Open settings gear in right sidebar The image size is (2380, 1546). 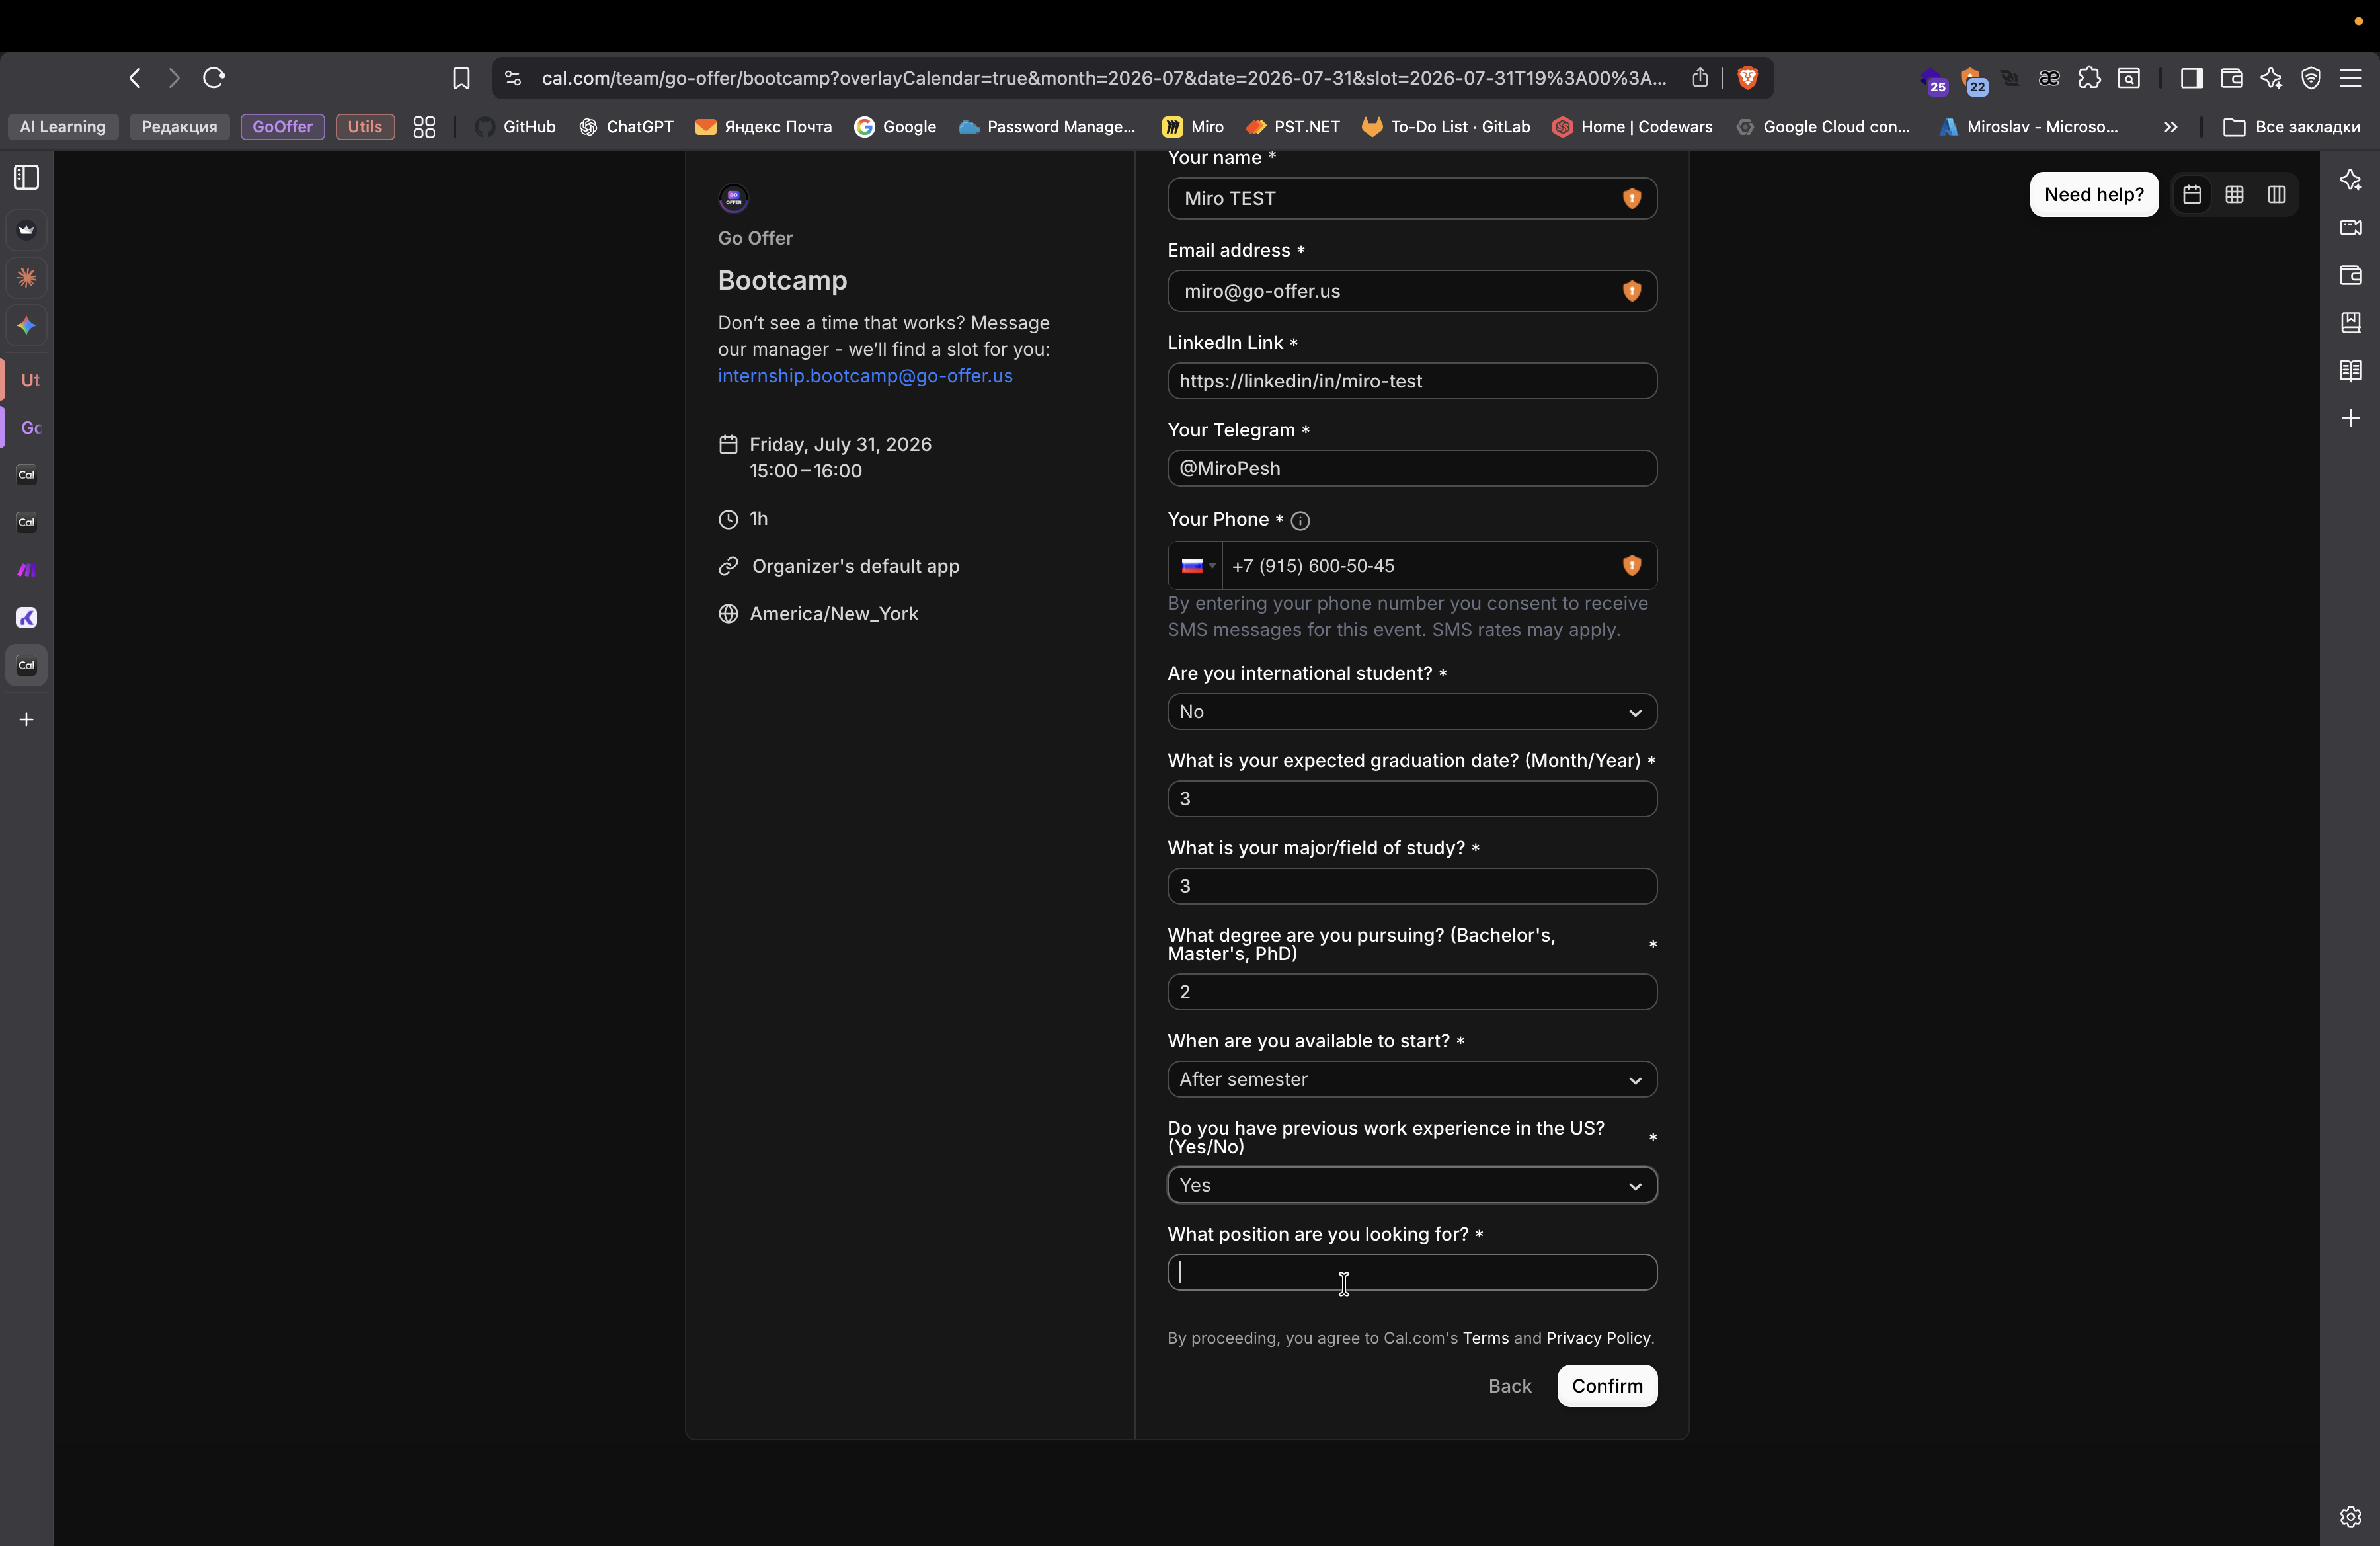tap(2350, 1517)
